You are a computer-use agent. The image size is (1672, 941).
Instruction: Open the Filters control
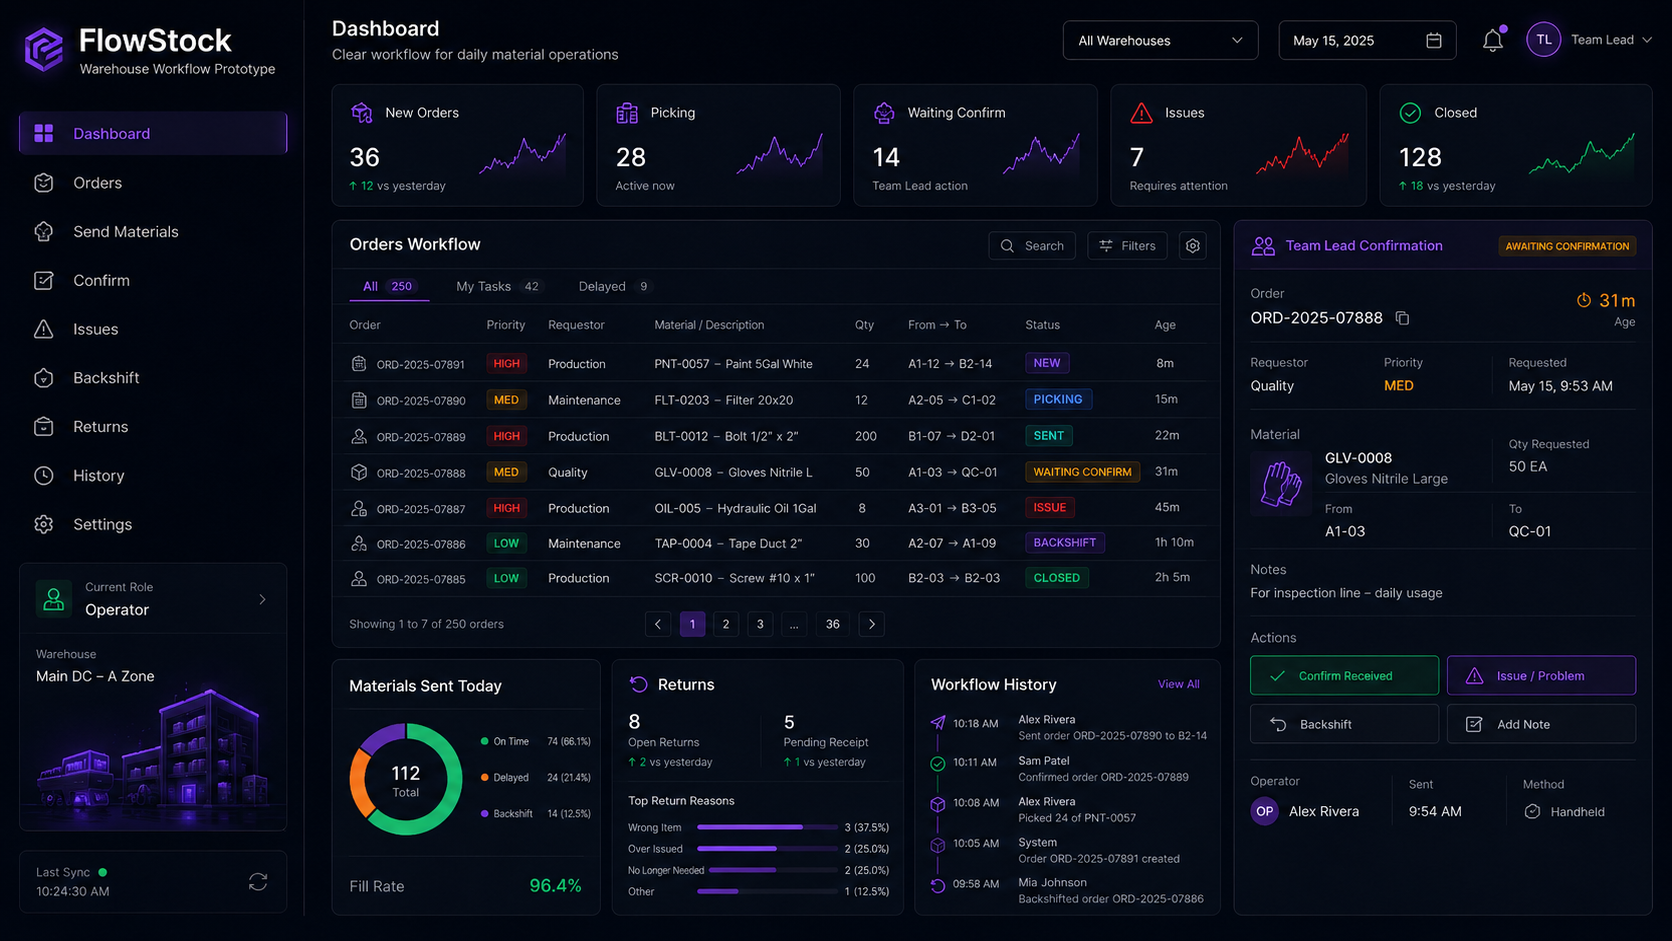(1127, 246)
